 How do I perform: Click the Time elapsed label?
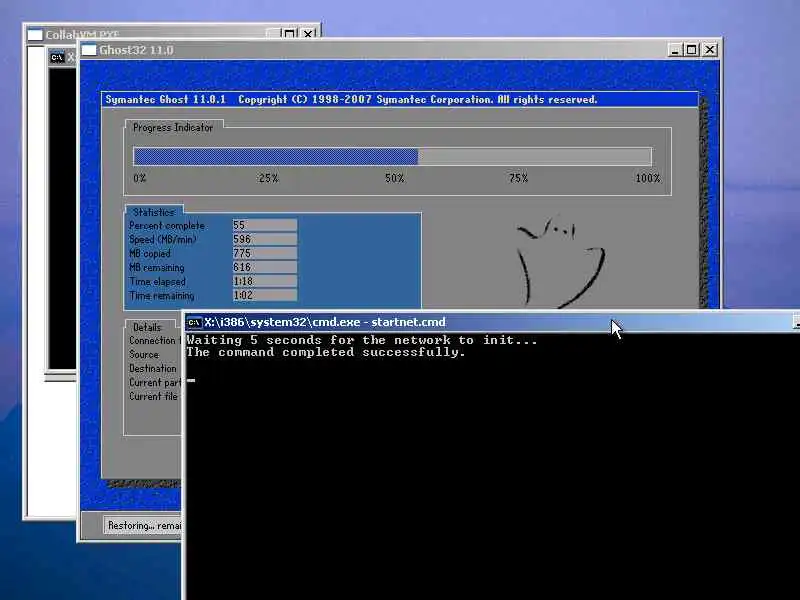click(x=157, y=282)
